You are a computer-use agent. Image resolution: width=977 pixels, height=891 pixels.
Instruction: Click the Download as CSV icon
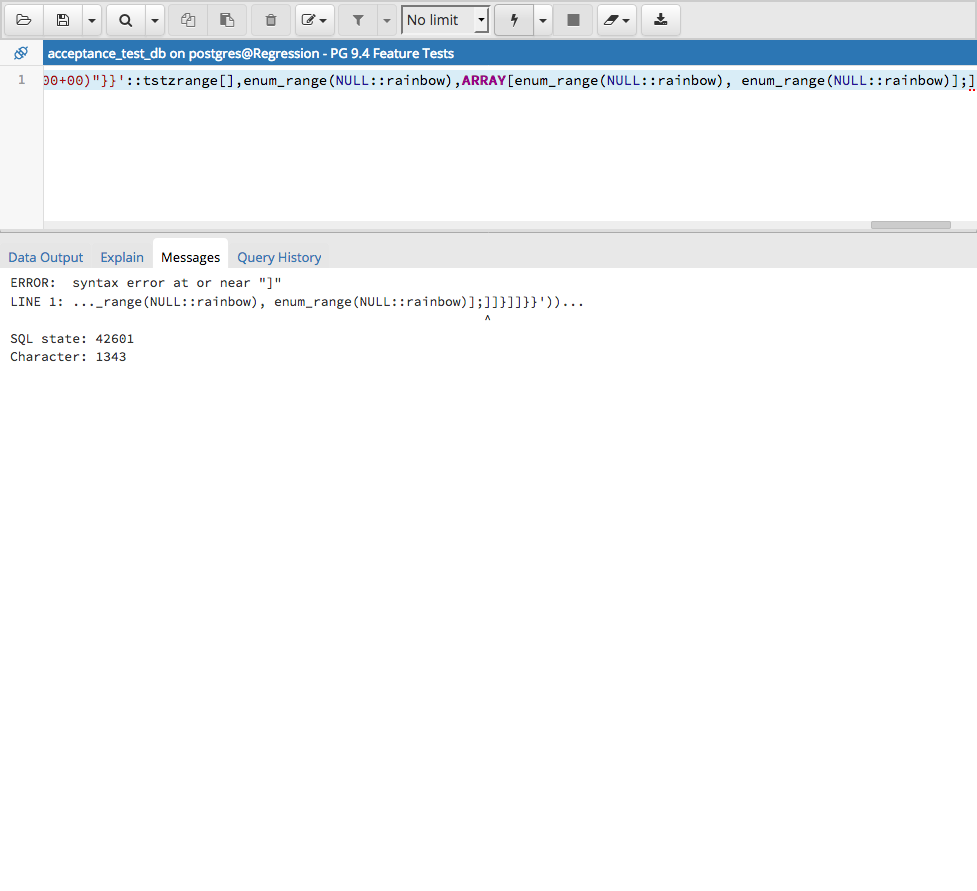pos(660,20)
